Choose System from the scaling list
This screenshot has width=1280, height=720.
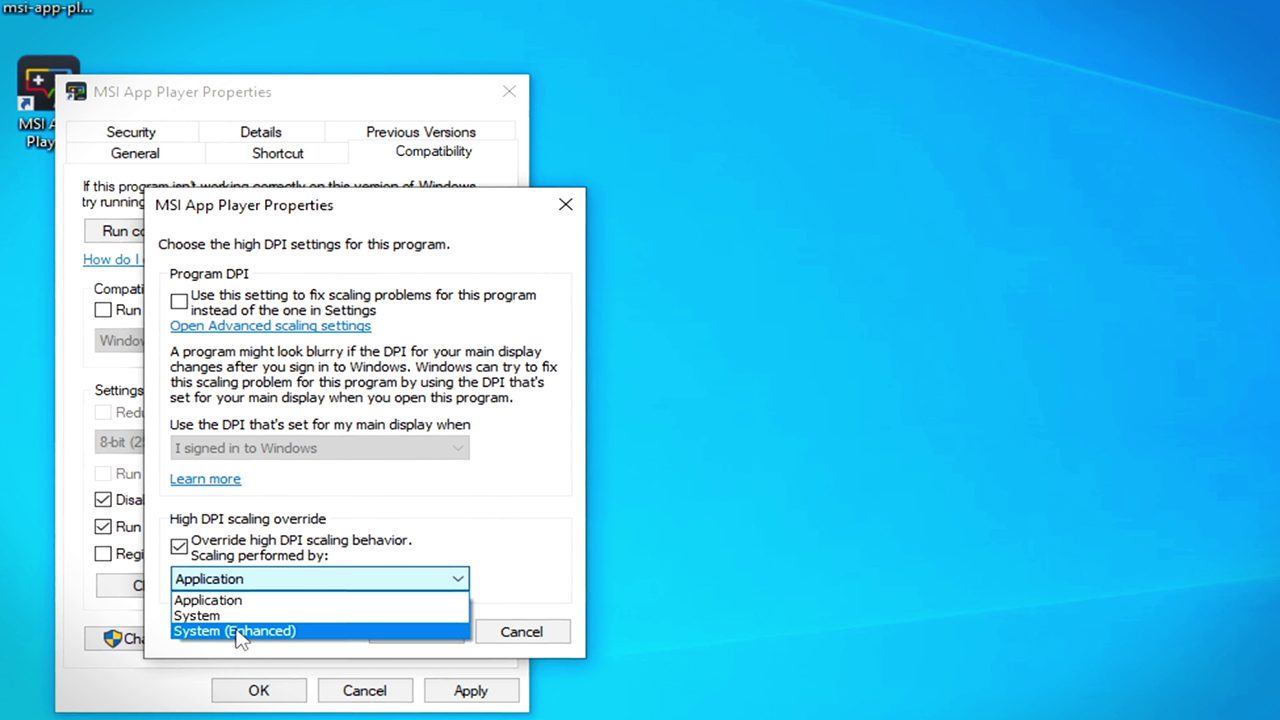point(320,615)
